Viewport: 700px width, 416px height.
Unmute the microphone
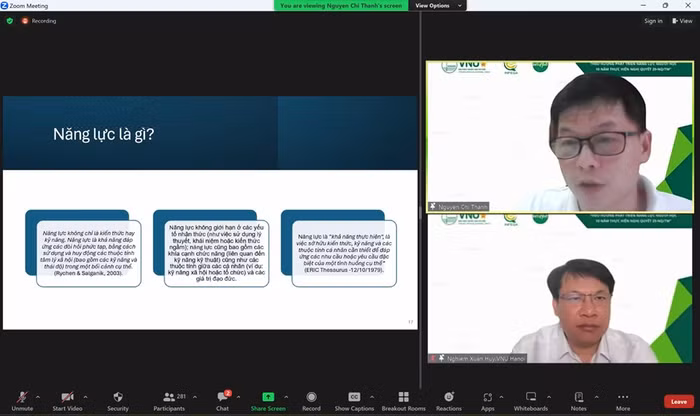(22, 399)
